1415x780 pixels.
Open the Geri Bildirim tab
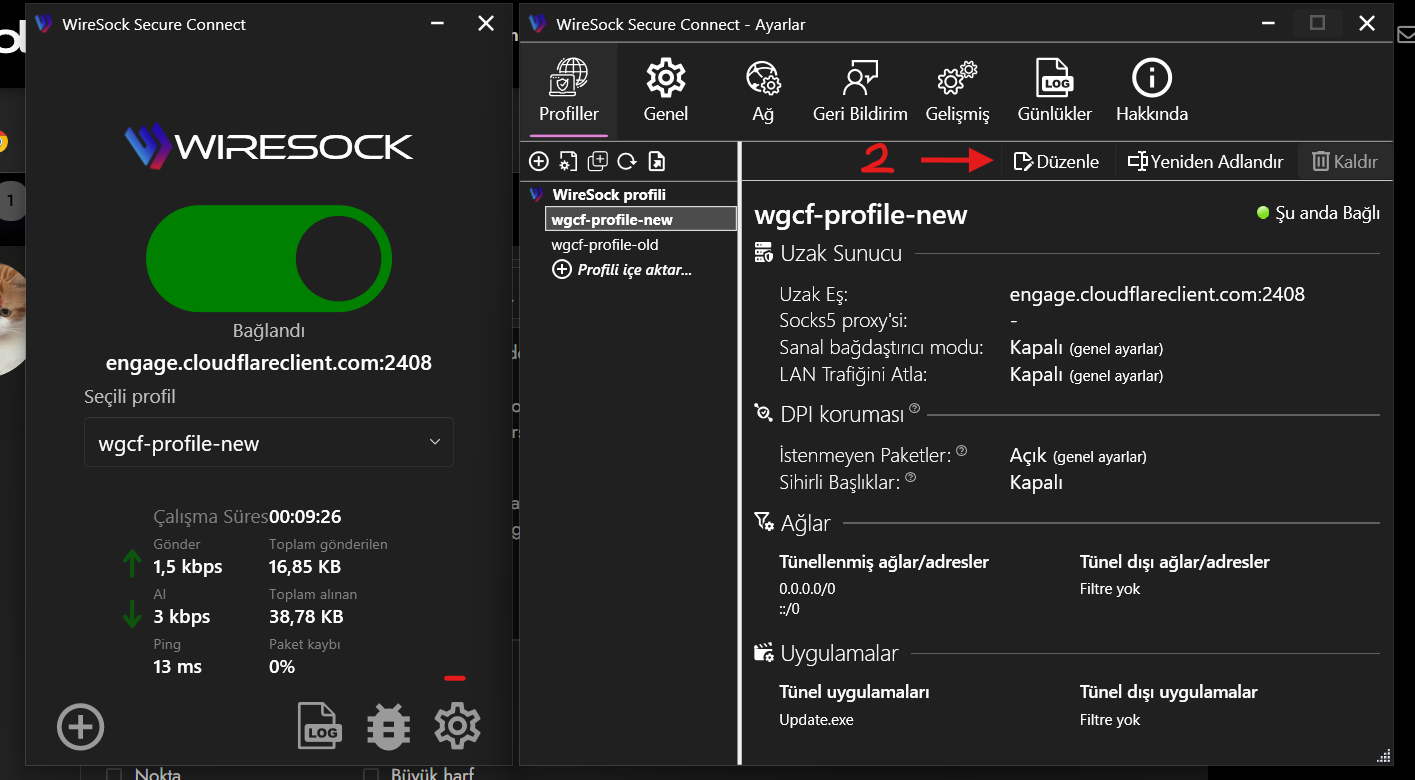[x=860, y=91]
